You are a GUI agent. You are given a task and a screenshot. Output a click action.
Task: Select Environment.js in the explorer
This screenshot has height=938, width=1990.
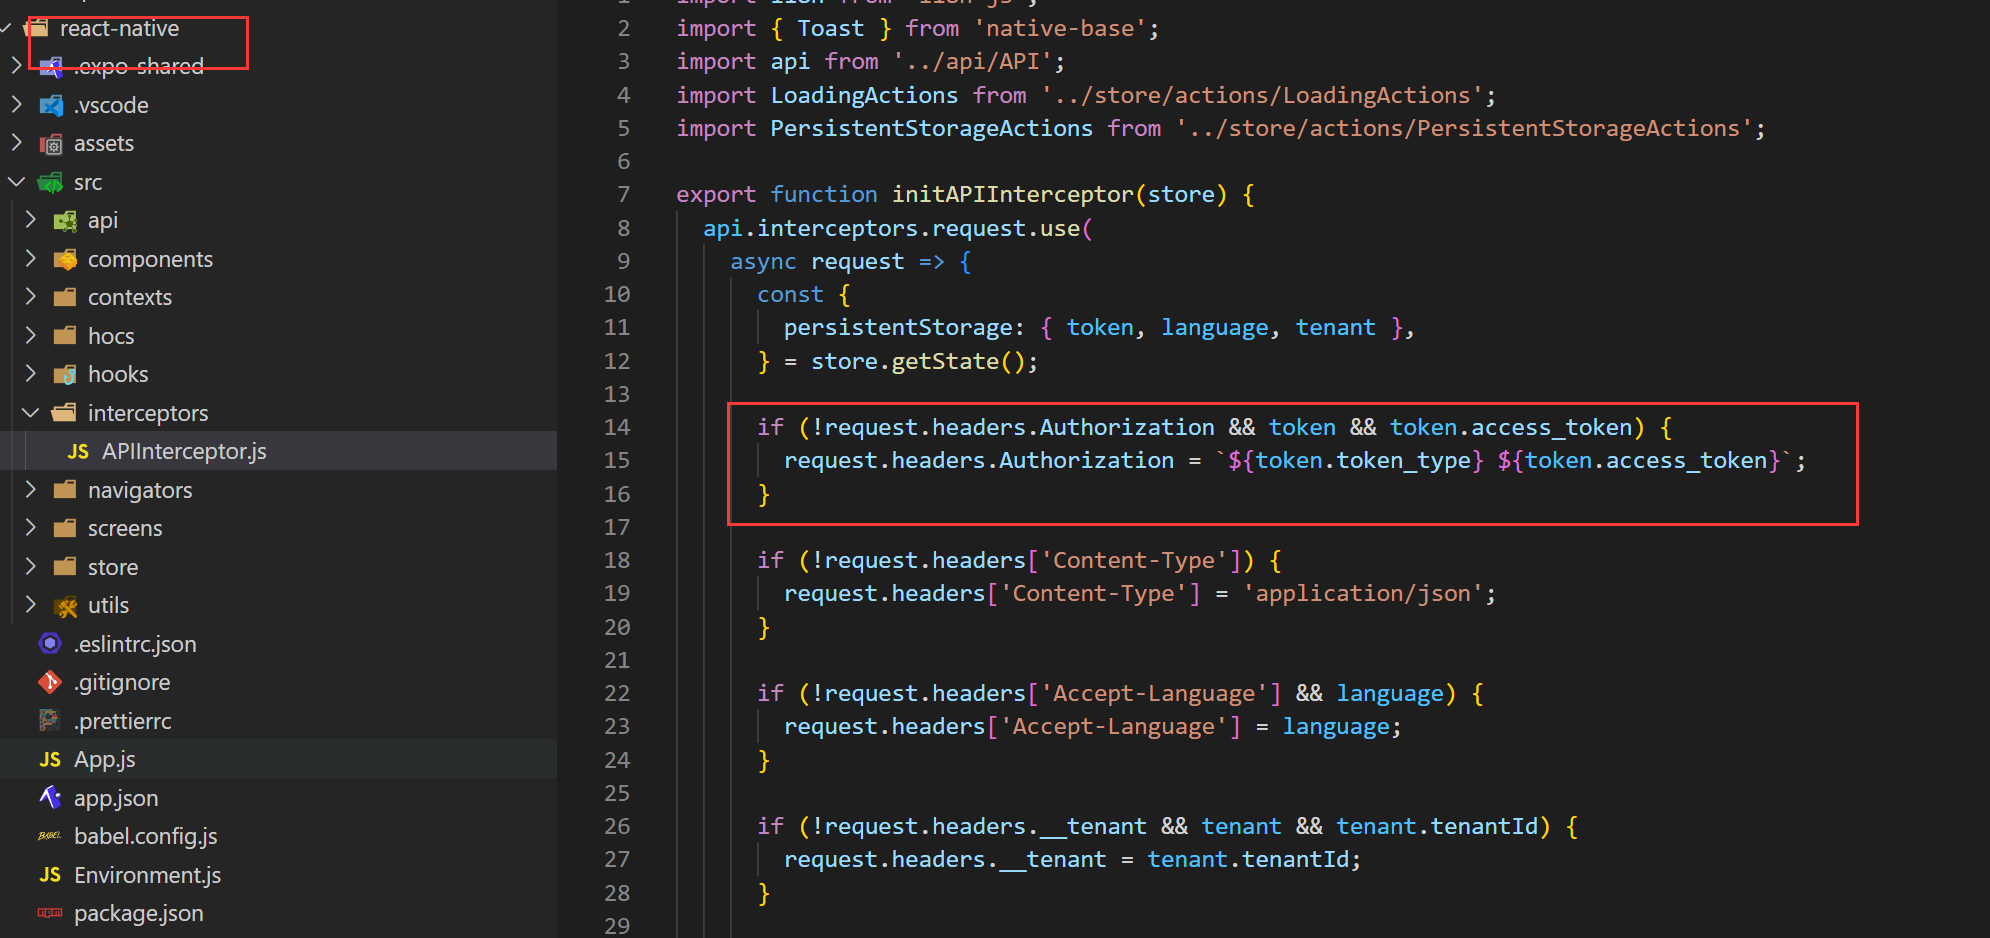click(147, 876)
